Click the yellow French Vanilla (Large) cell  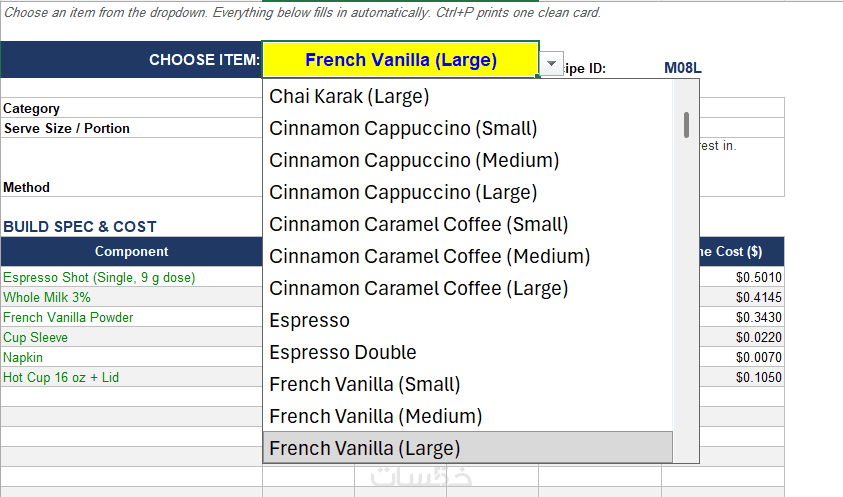click(x=401, y=60)
